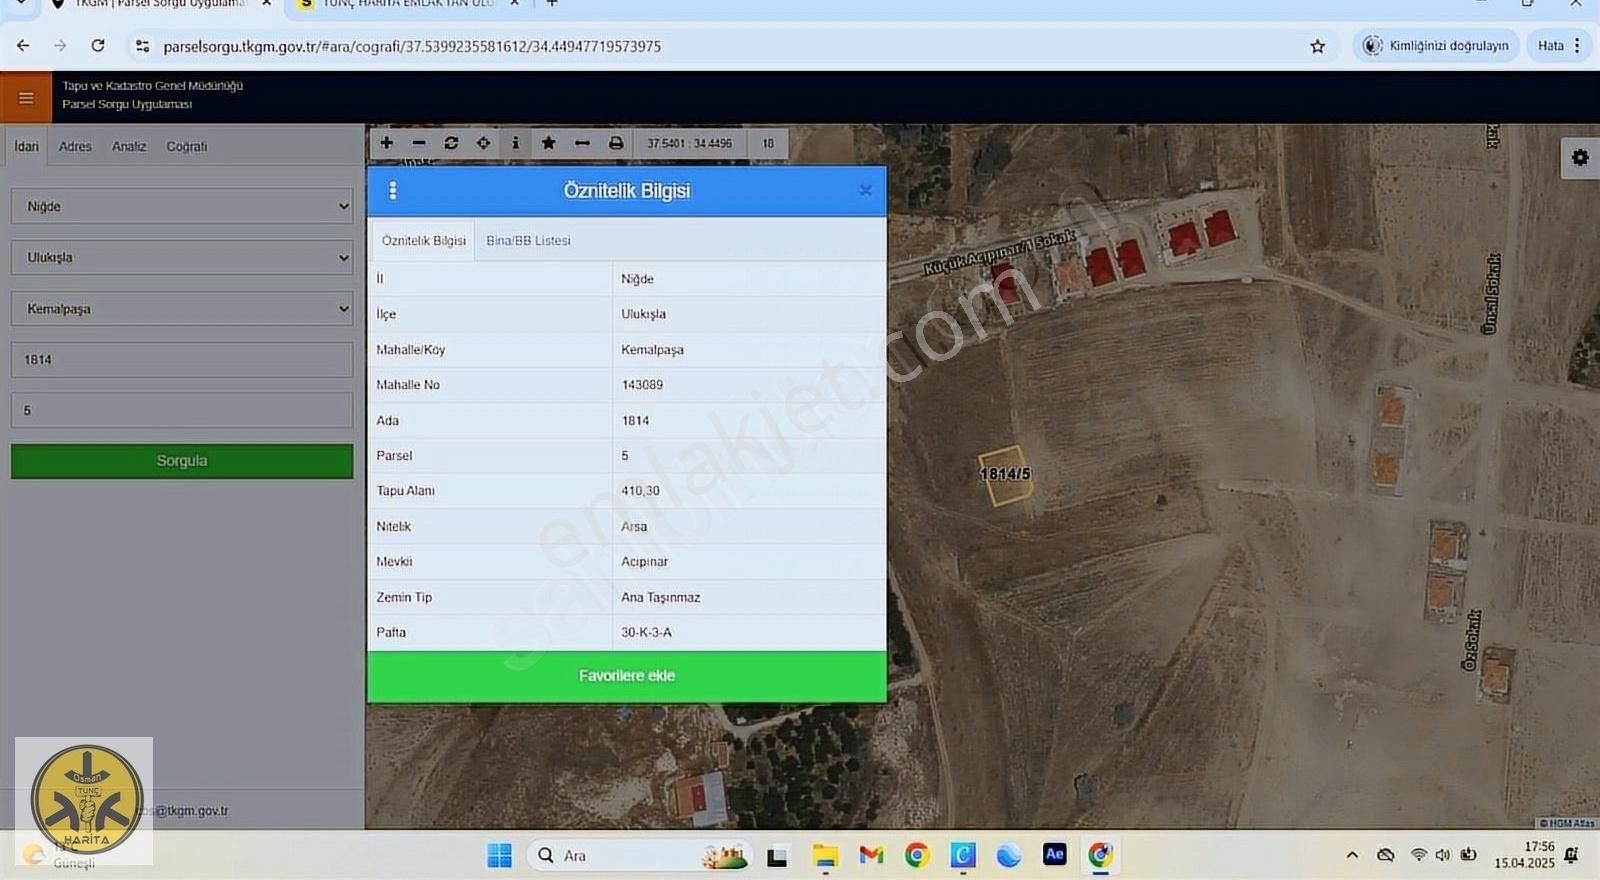
Task: Switch to İdari tab
Action: pyautogui.click(x=27, y=146)
